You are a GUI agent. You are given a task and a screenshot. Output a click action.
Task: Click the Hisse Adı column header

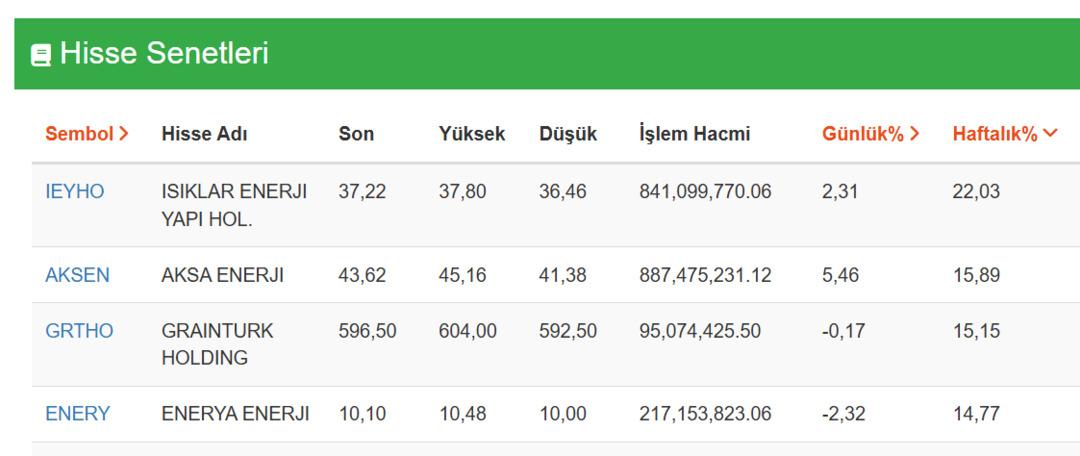pos(204,134)
